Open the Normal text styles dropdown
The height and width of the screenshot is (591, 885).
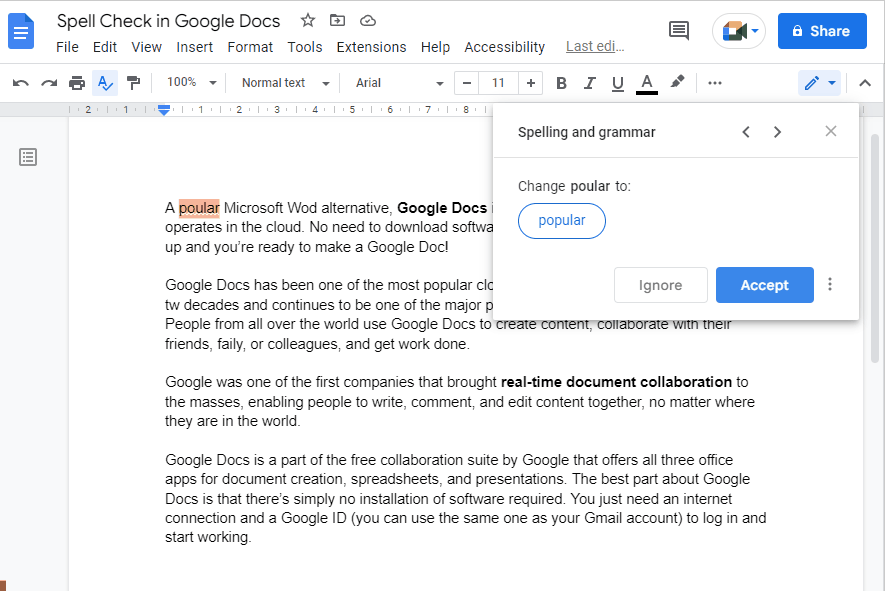(x=285, y=83)
